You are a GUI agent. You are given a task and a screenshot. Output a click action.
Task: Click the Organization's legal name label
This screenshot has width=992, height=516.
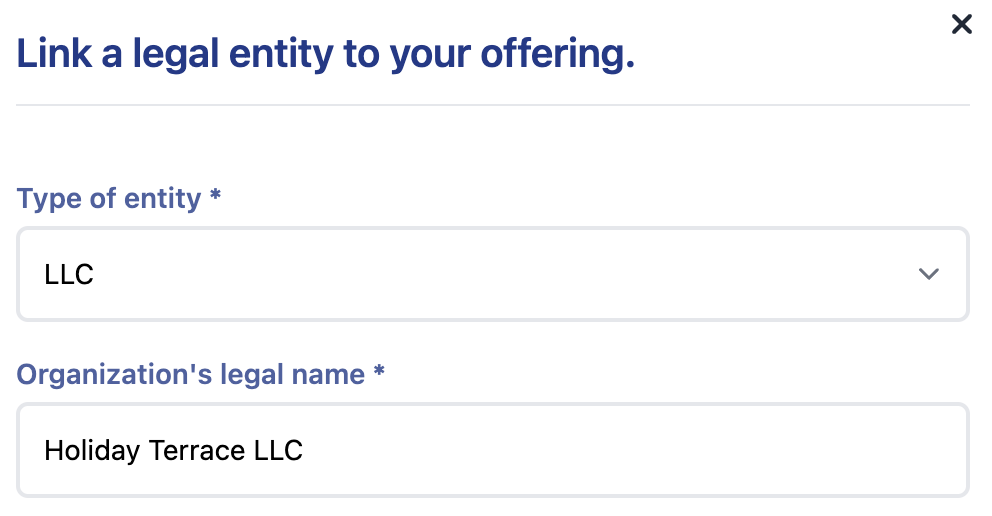[x=190, y=374]
